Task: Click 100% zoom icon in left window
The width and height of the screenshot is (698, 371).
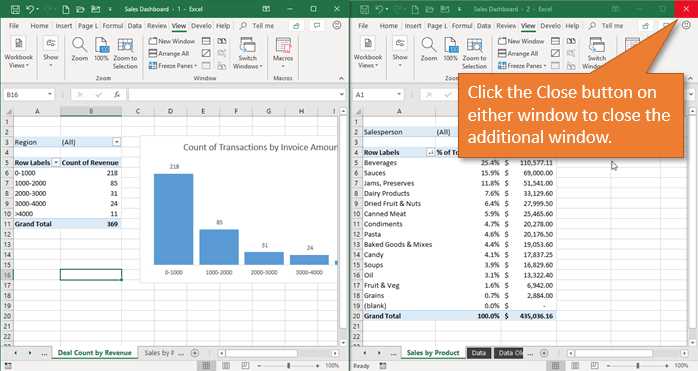Action: point(101,49)
